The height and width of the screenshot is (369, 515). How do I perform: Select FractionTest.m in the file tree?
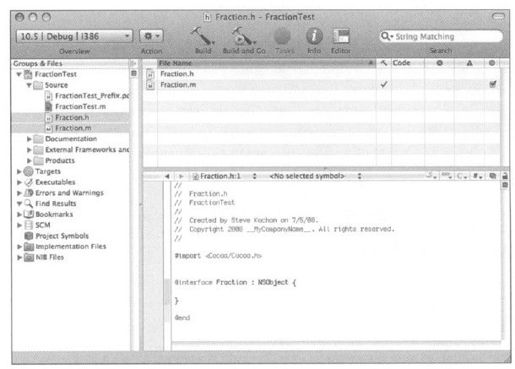point(80,107)
